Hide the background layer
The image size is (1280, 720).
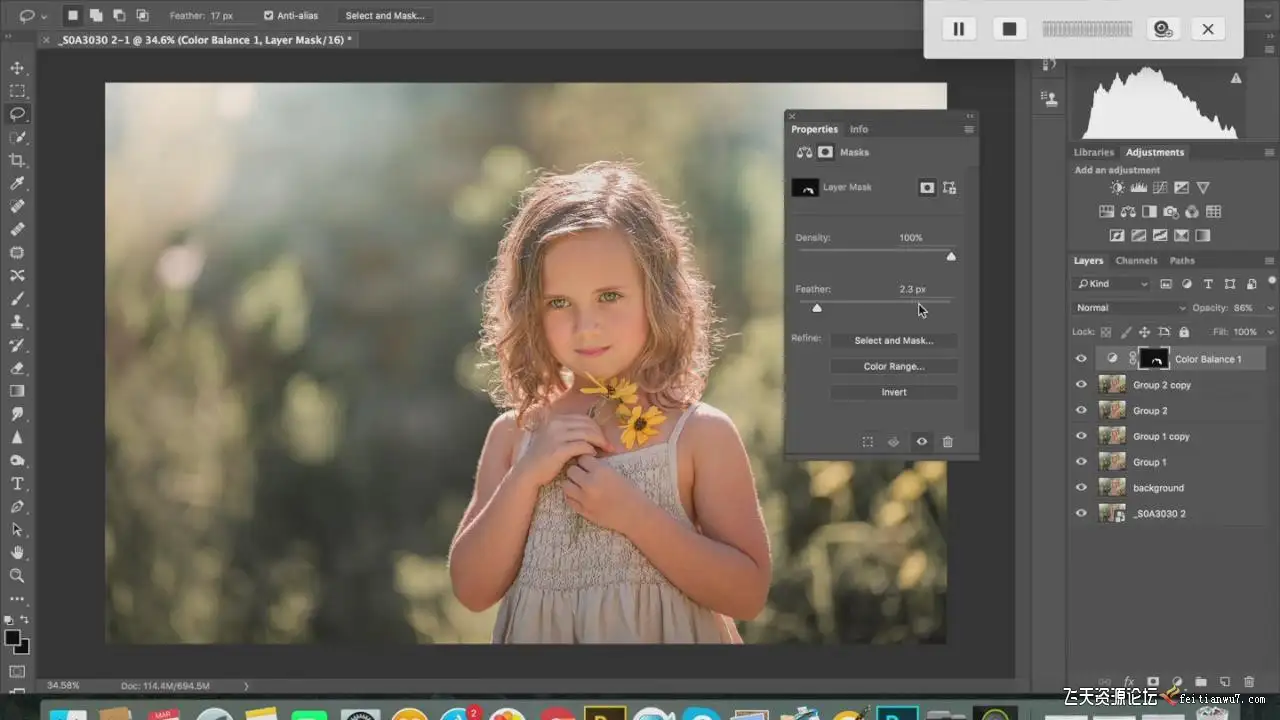coord(1081,488)
